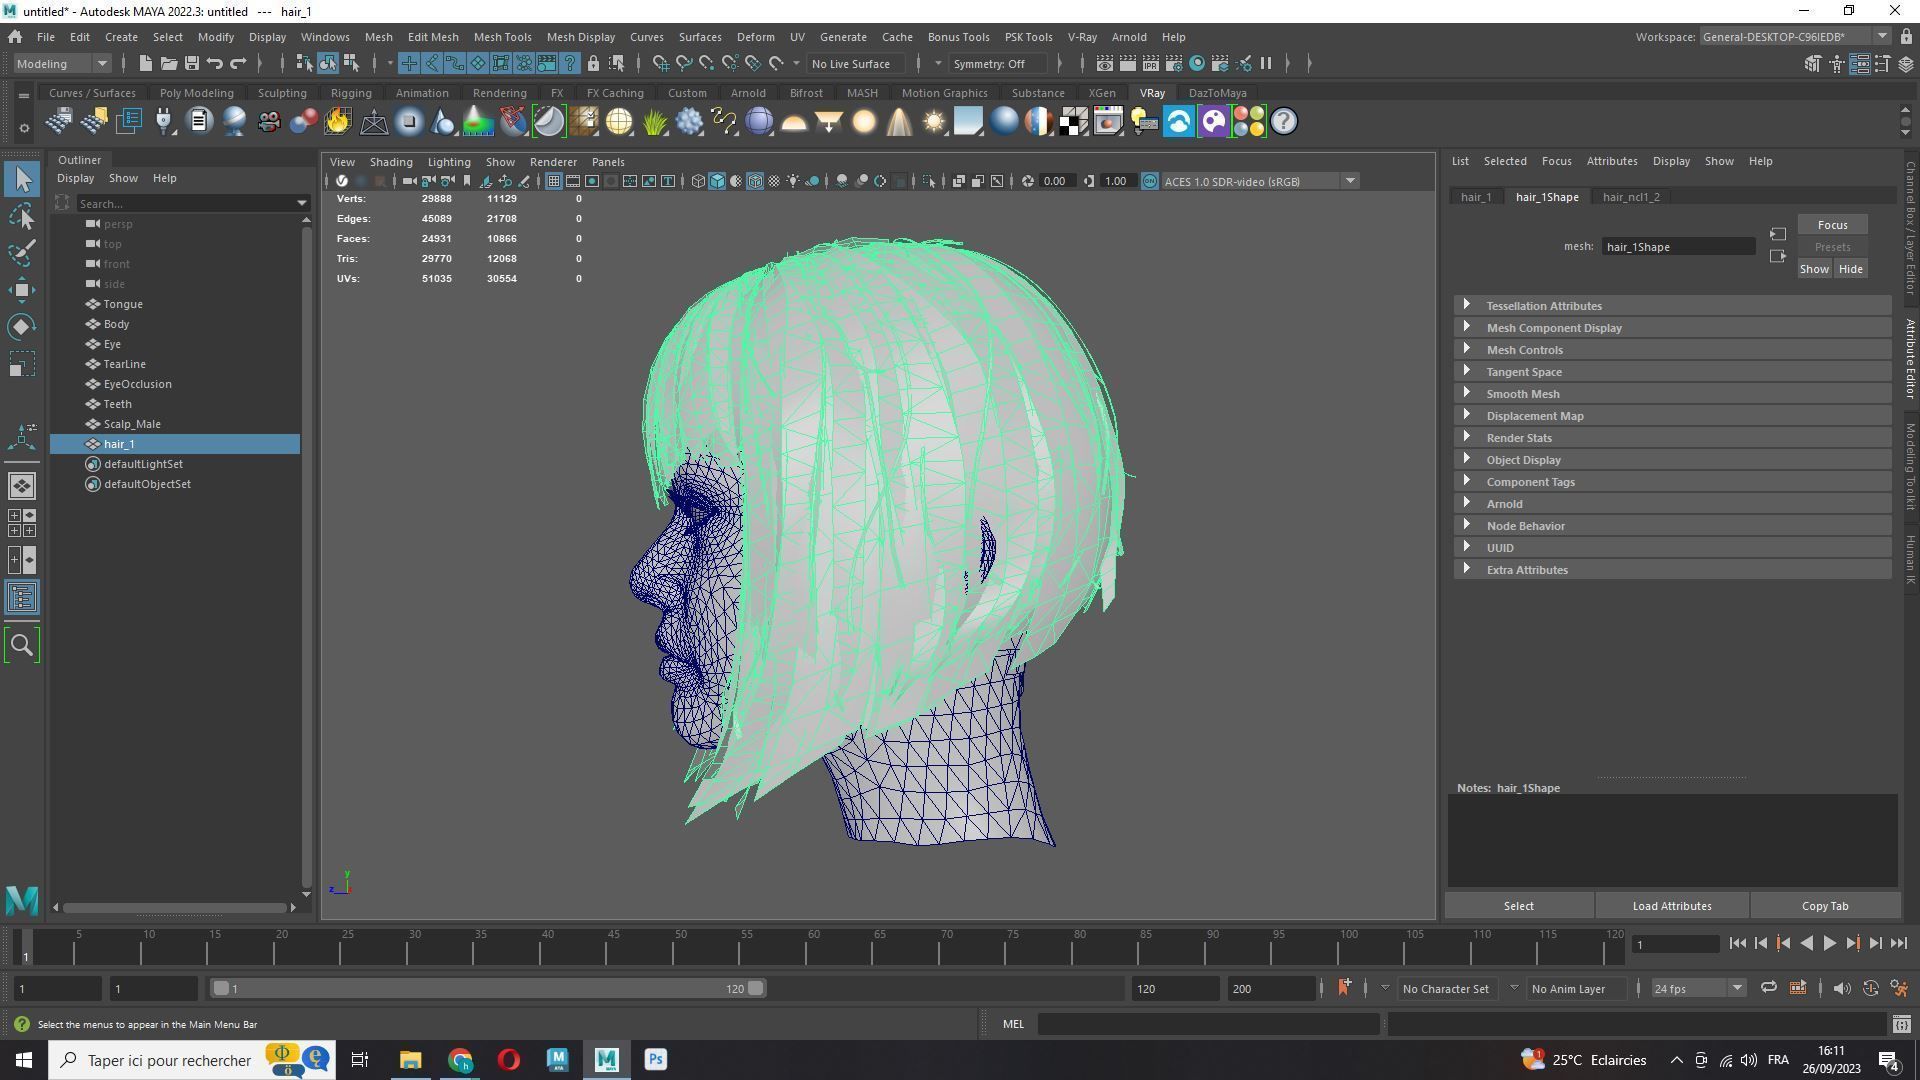Toggle wireframe on shaded in viewport
1920x1080 pixels.
click(x=755, y=182)
